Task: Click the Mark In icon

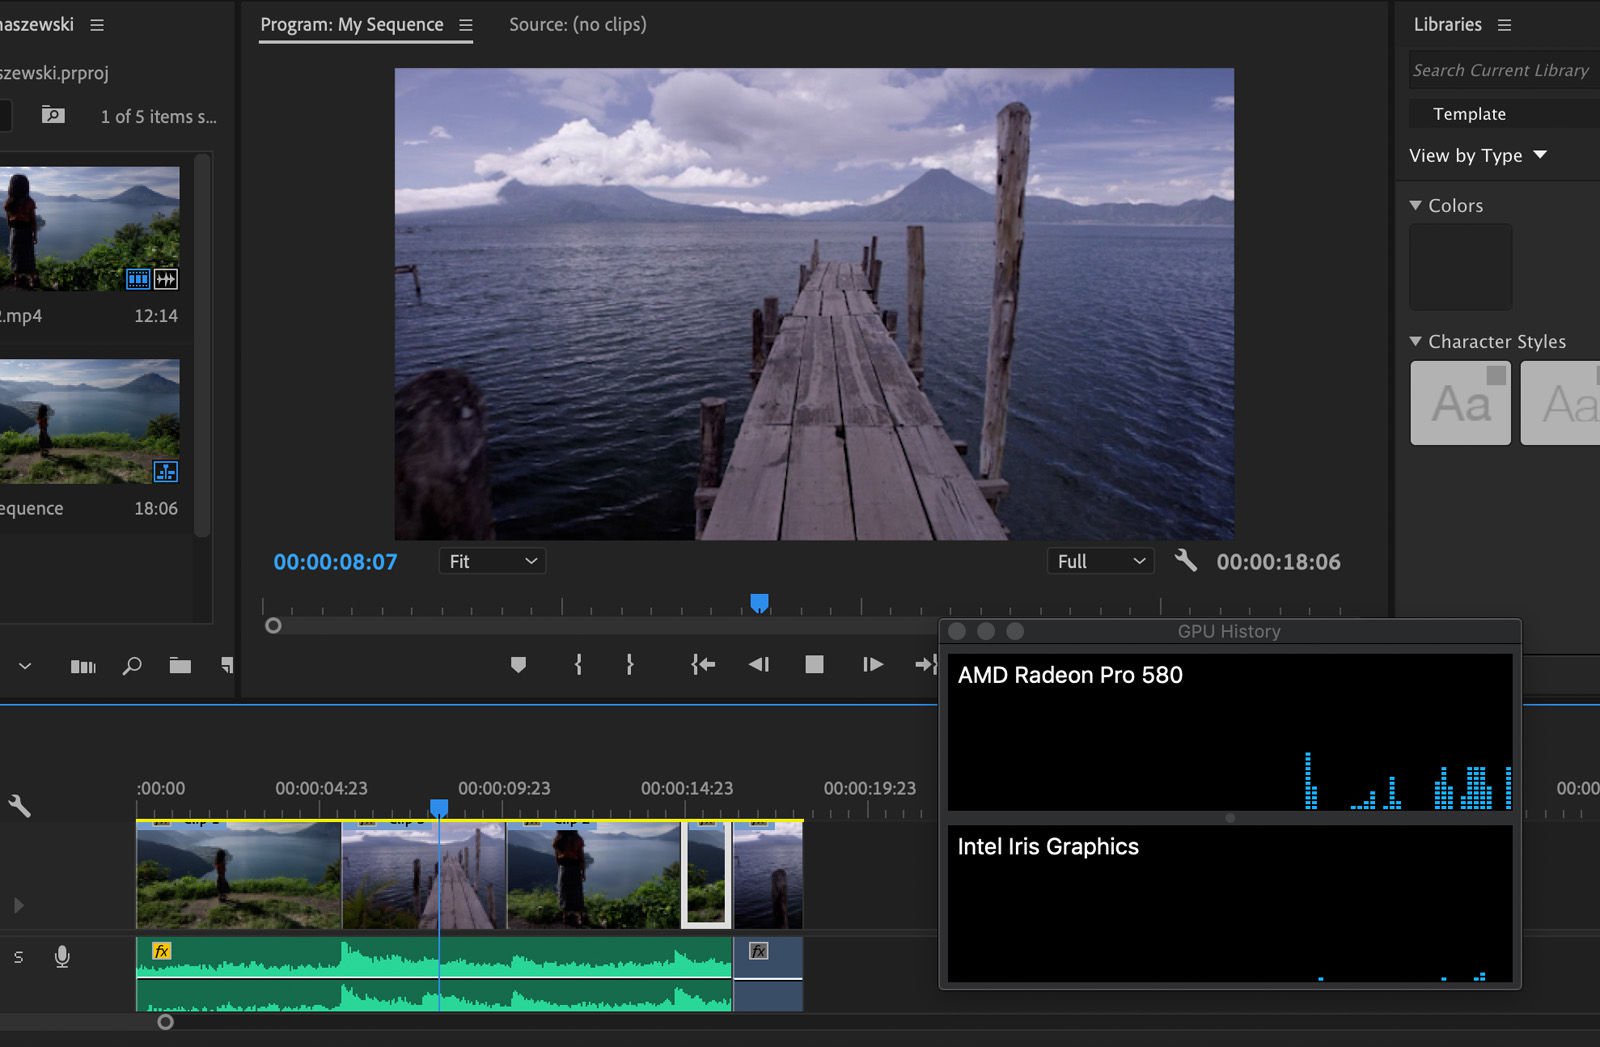Action: (x=578, y=664)
